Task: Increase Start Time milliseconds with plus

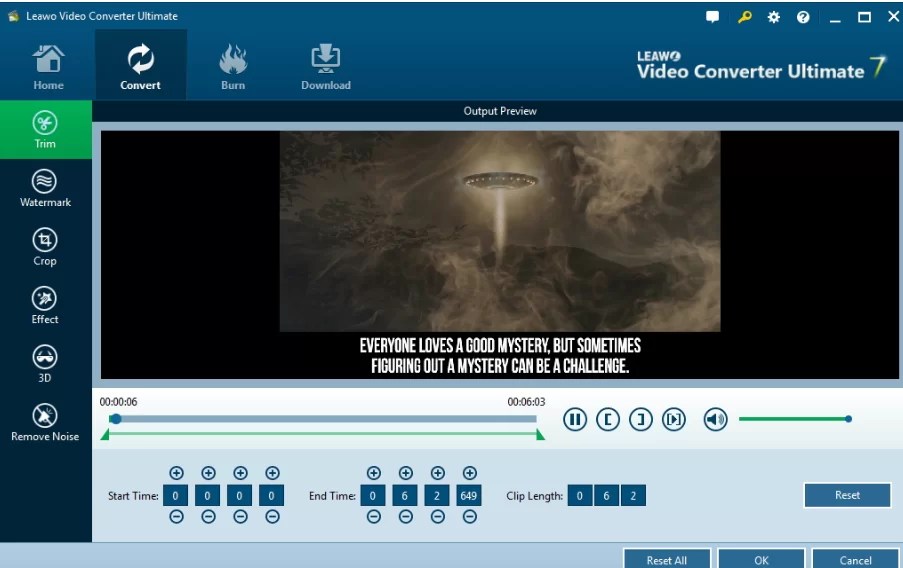Action: [x=272, y=473]
